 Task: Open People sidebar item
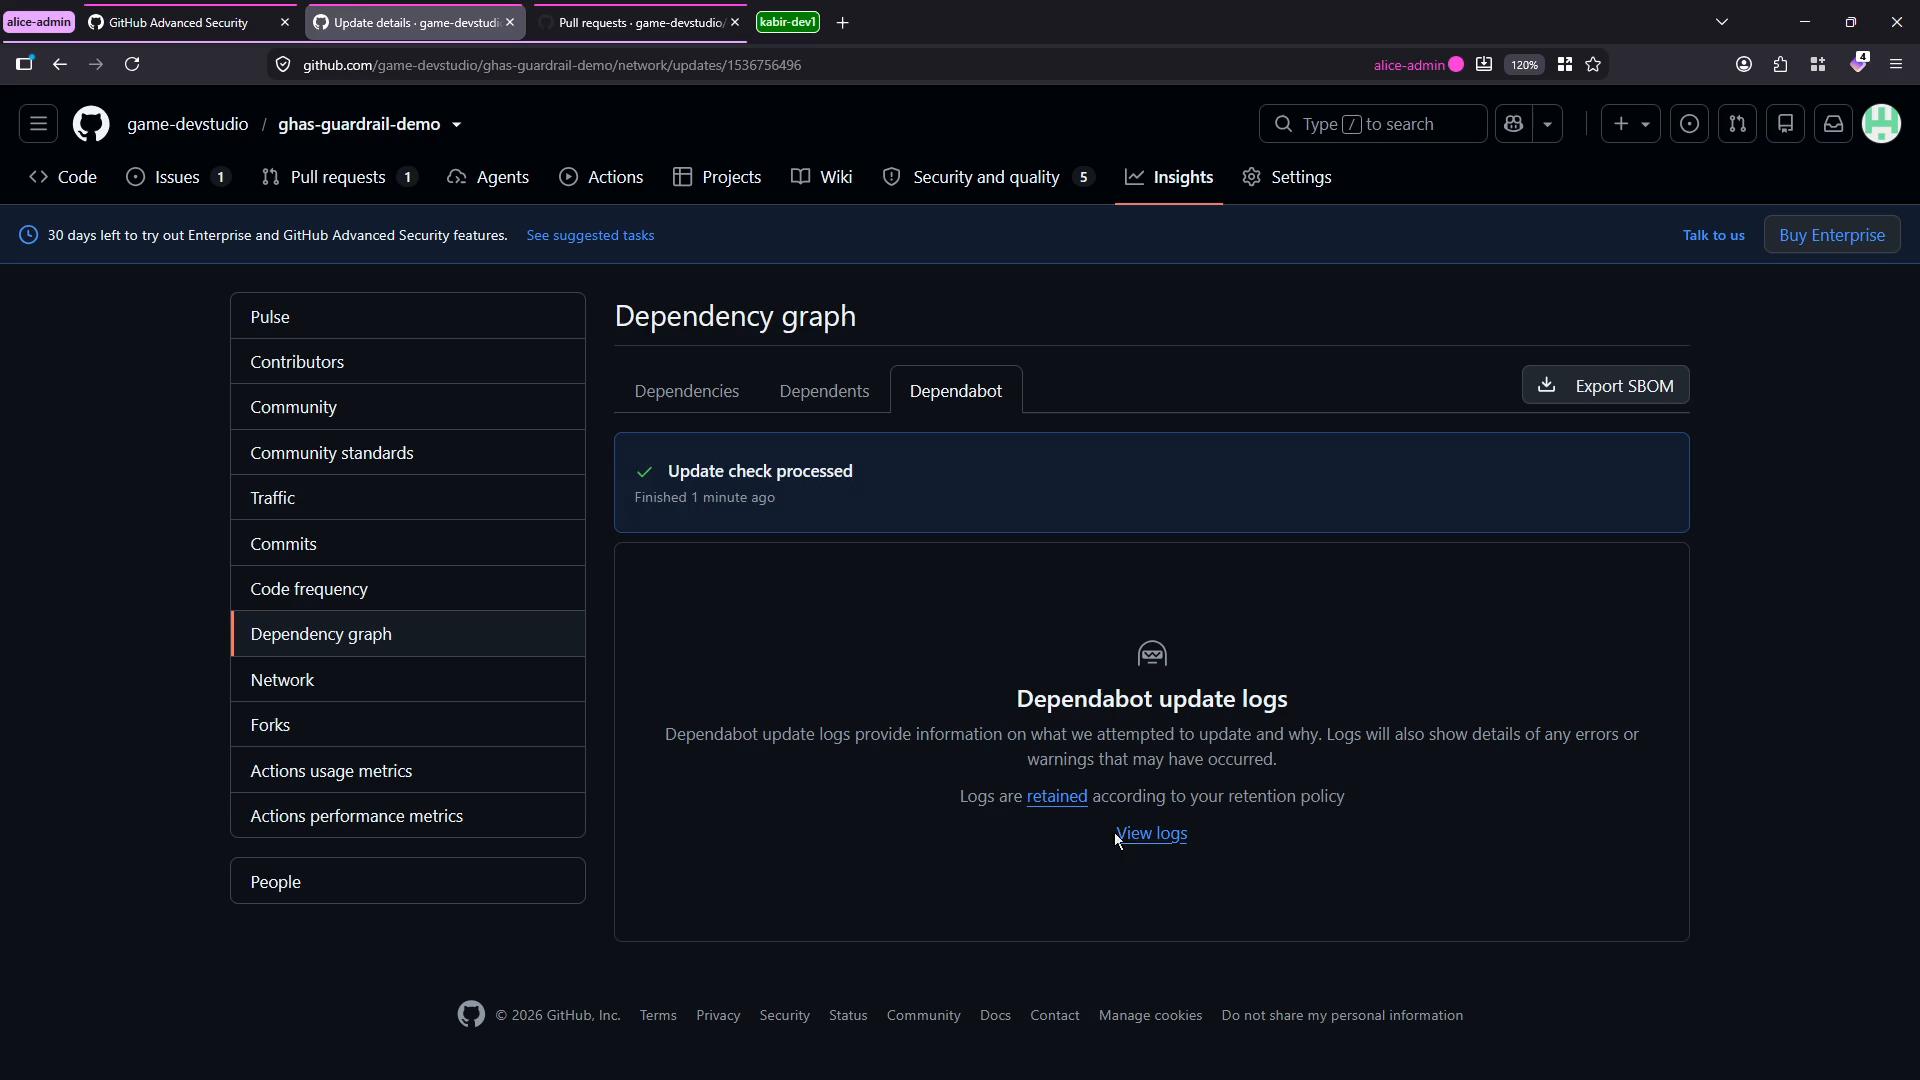pos(408,882)
